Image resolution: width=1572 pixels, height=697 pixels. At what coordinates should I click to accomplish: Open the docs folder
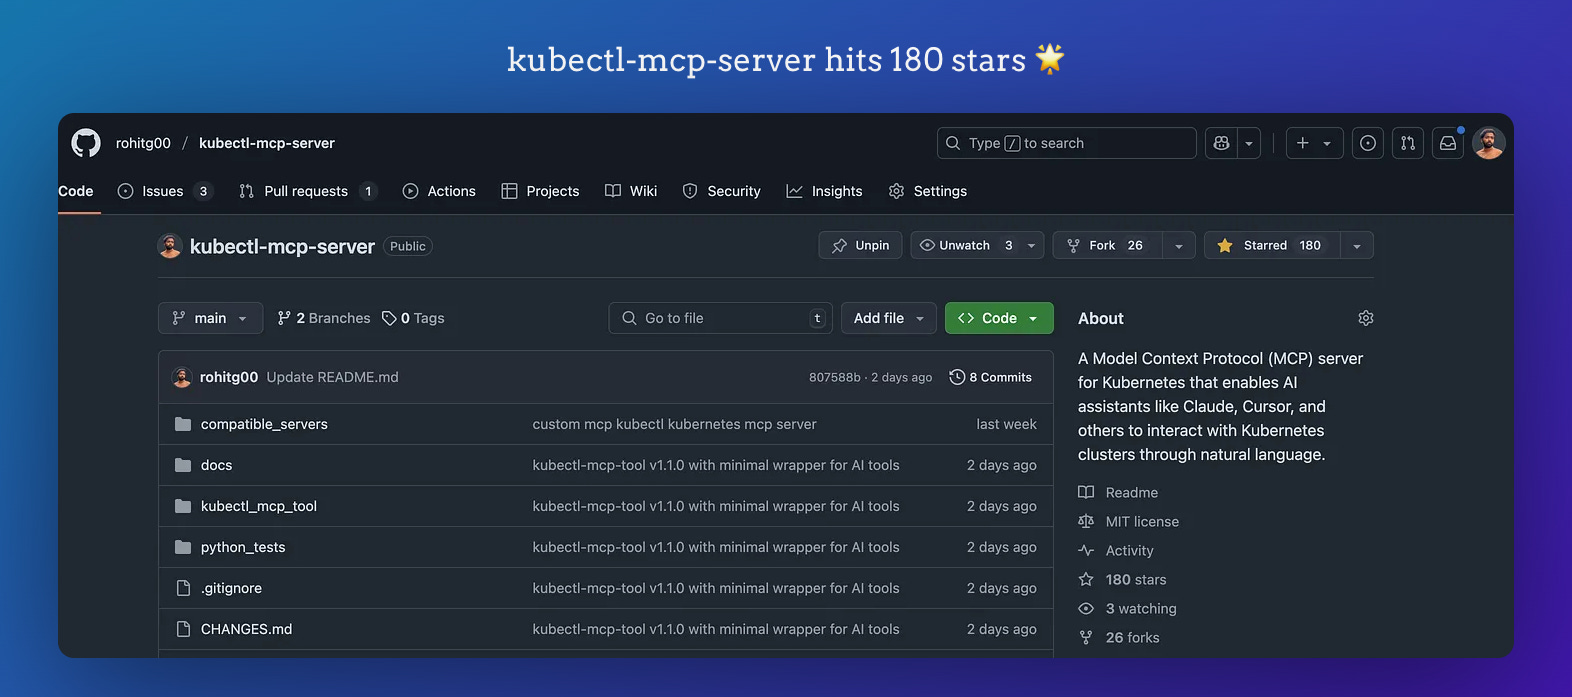(216, 465)
